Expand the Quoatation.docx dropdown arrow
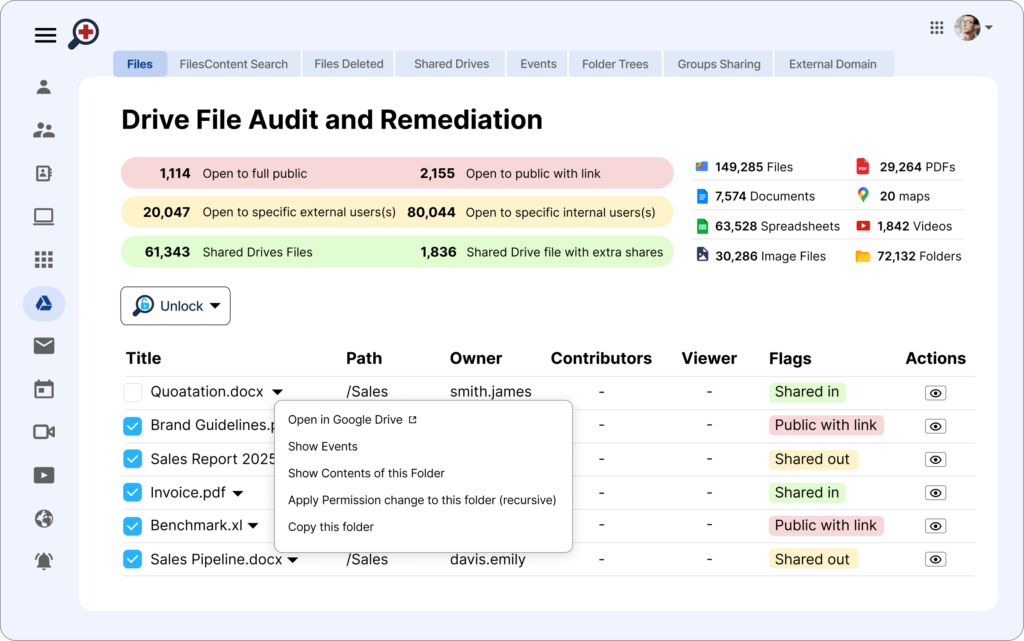This screenshot has height=641, width=1024. (x=278, y=392)
